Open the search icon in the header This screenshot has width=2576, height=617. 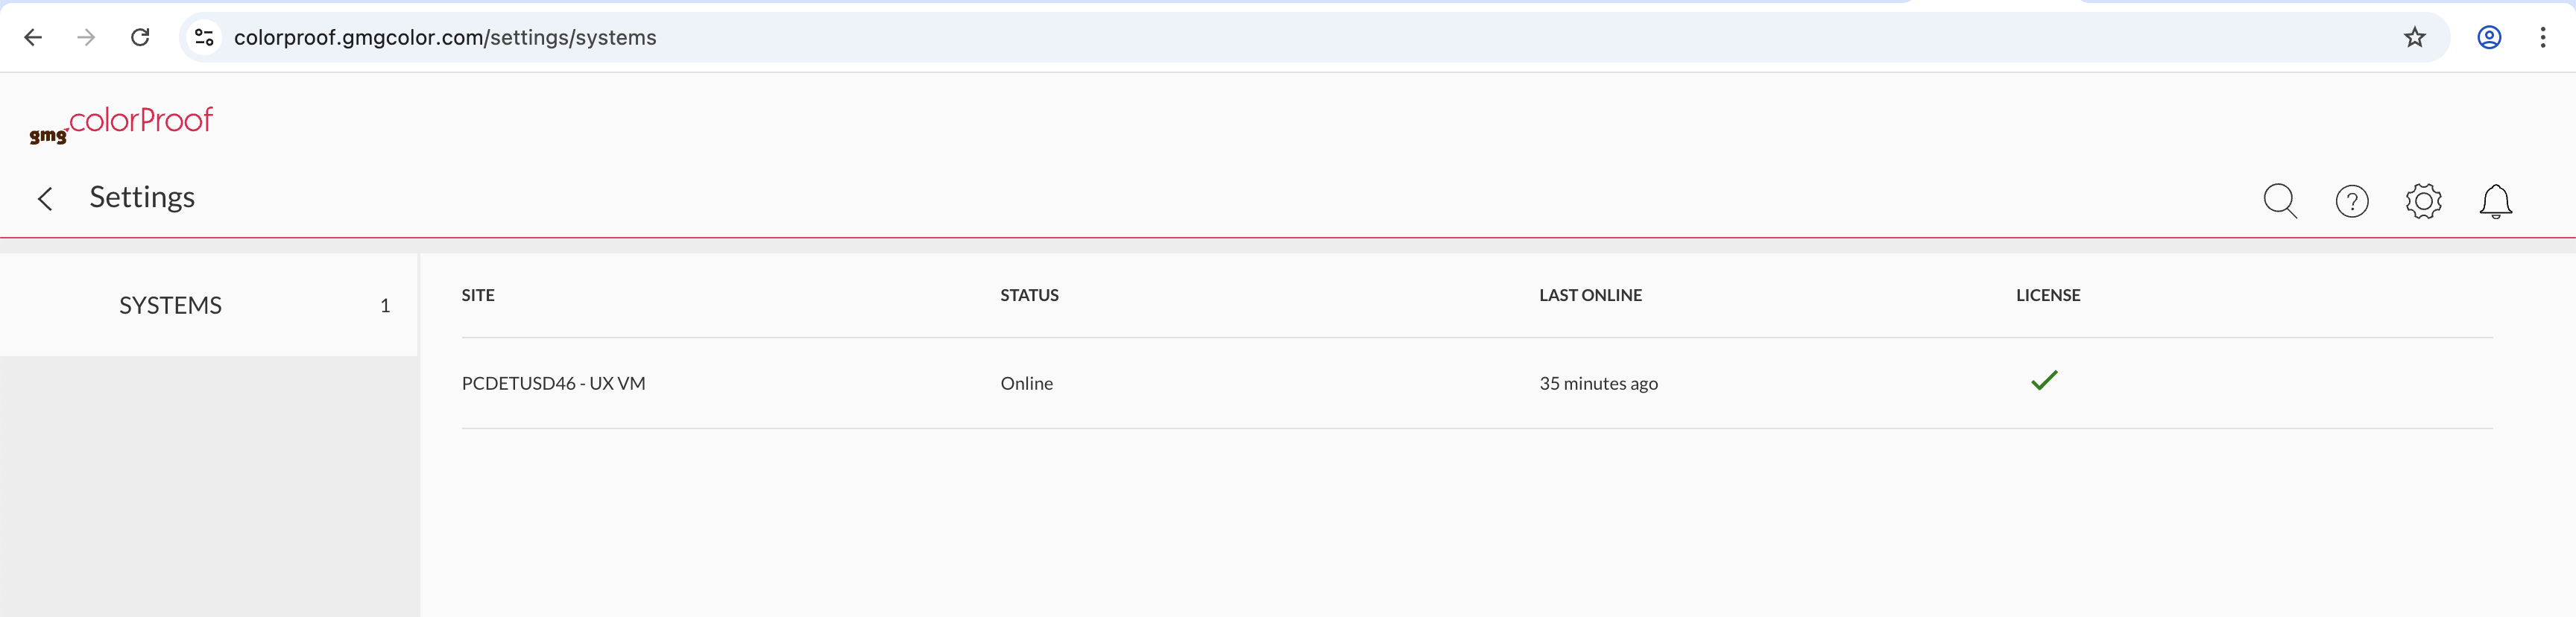[2281, 201]
